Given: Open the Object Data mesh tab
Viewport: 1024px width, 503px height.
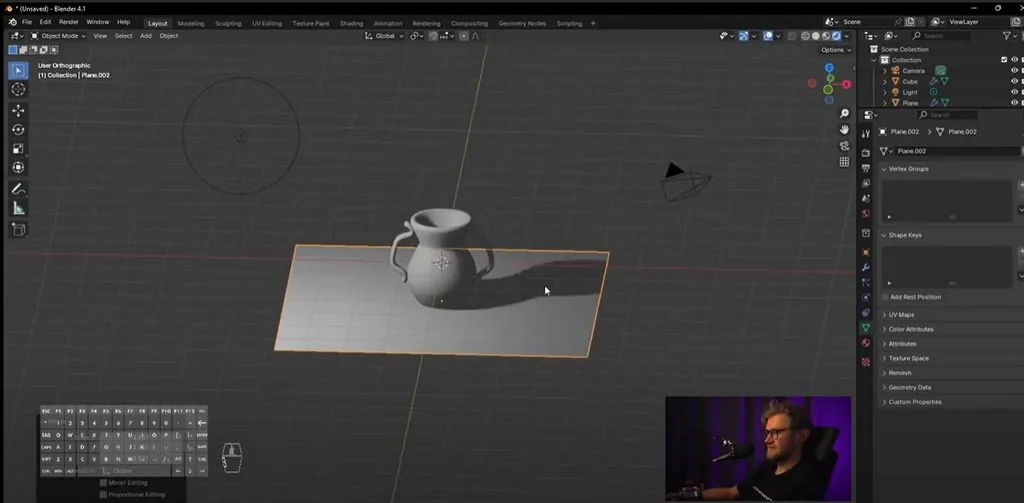Looking at the screenshot, I should pos(866,327).
